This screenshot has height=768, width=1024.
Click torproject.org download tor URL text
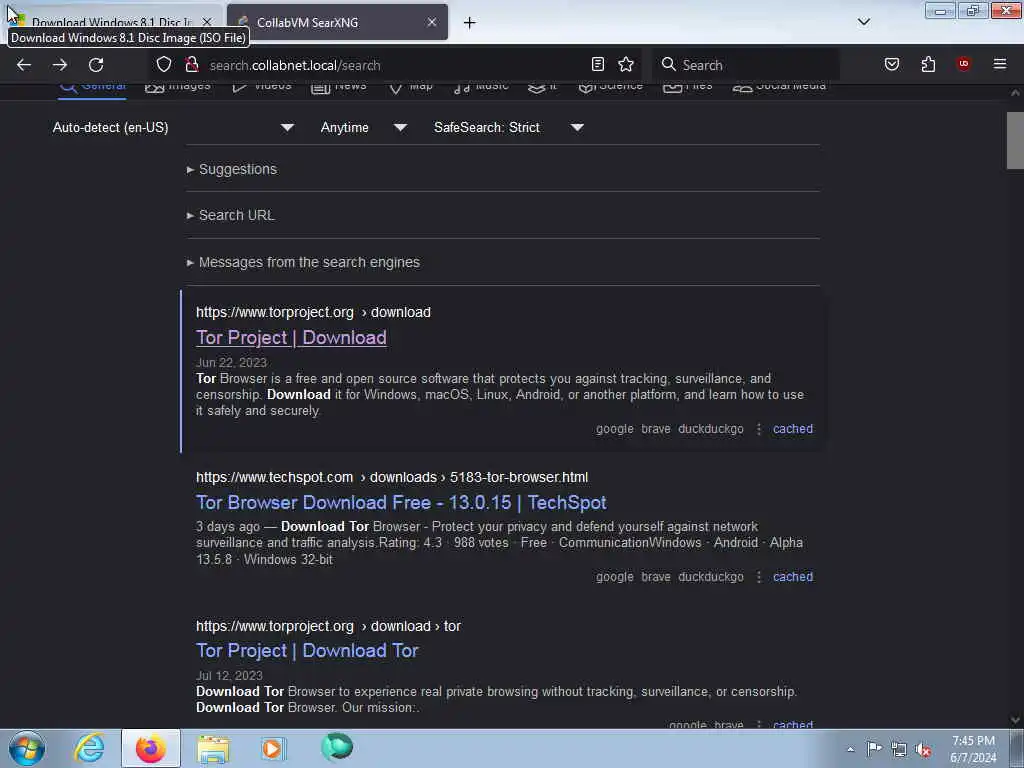[x=328, y=626]
